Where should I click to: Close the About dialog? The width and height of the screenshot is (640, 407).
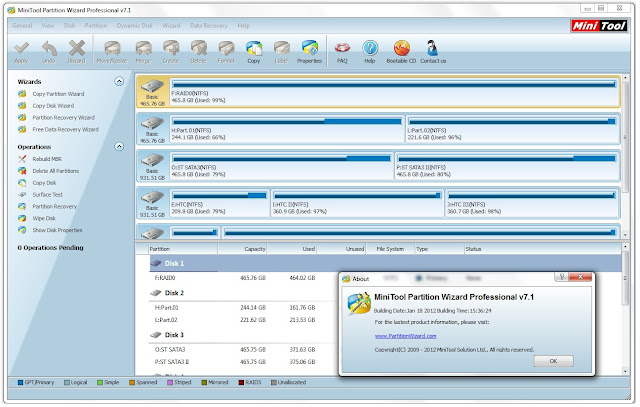pyautogui.click(x=580, y=277)
